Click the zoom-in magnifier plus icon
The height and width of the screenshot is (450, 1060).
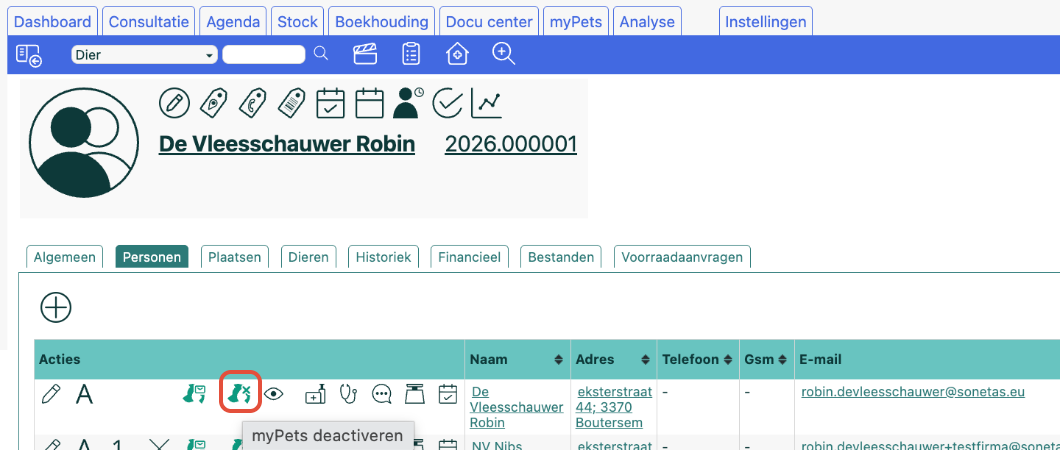click(504, 54)
